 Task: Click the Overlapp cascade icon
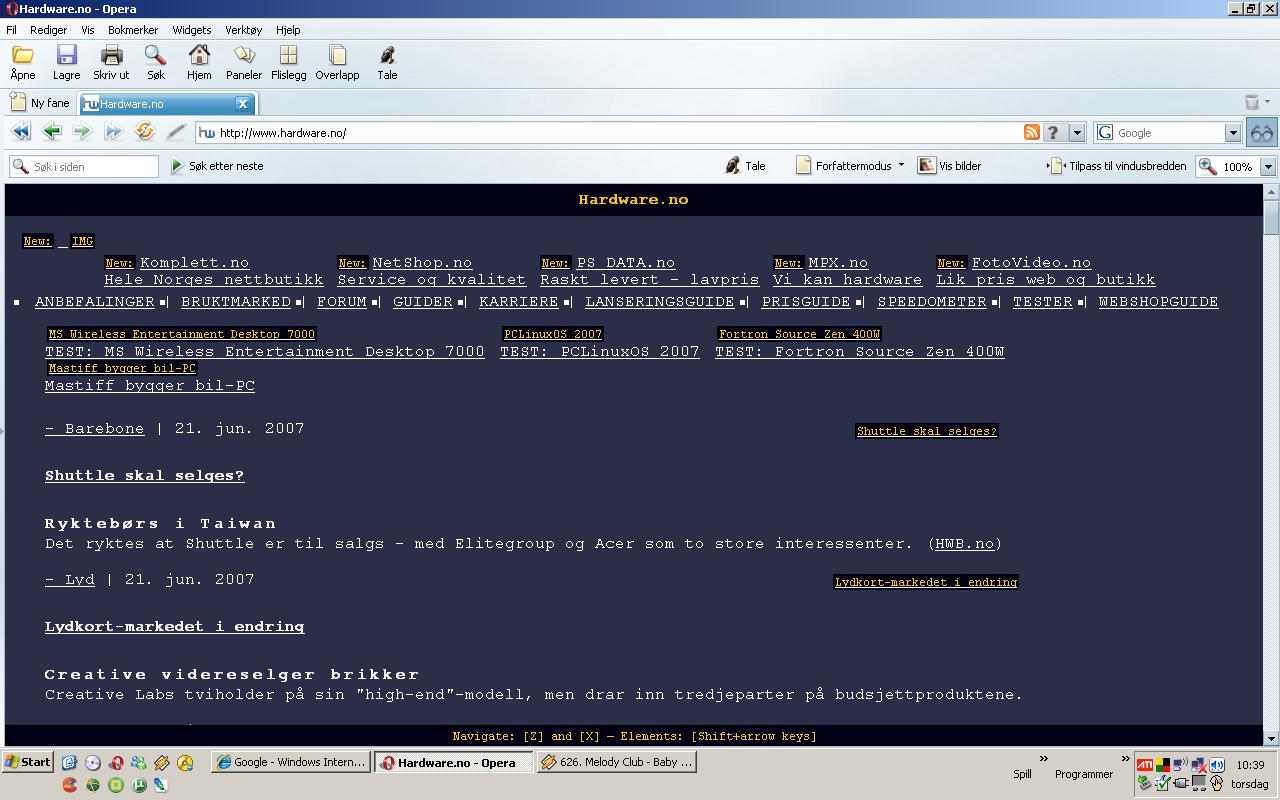click(337, 55)
